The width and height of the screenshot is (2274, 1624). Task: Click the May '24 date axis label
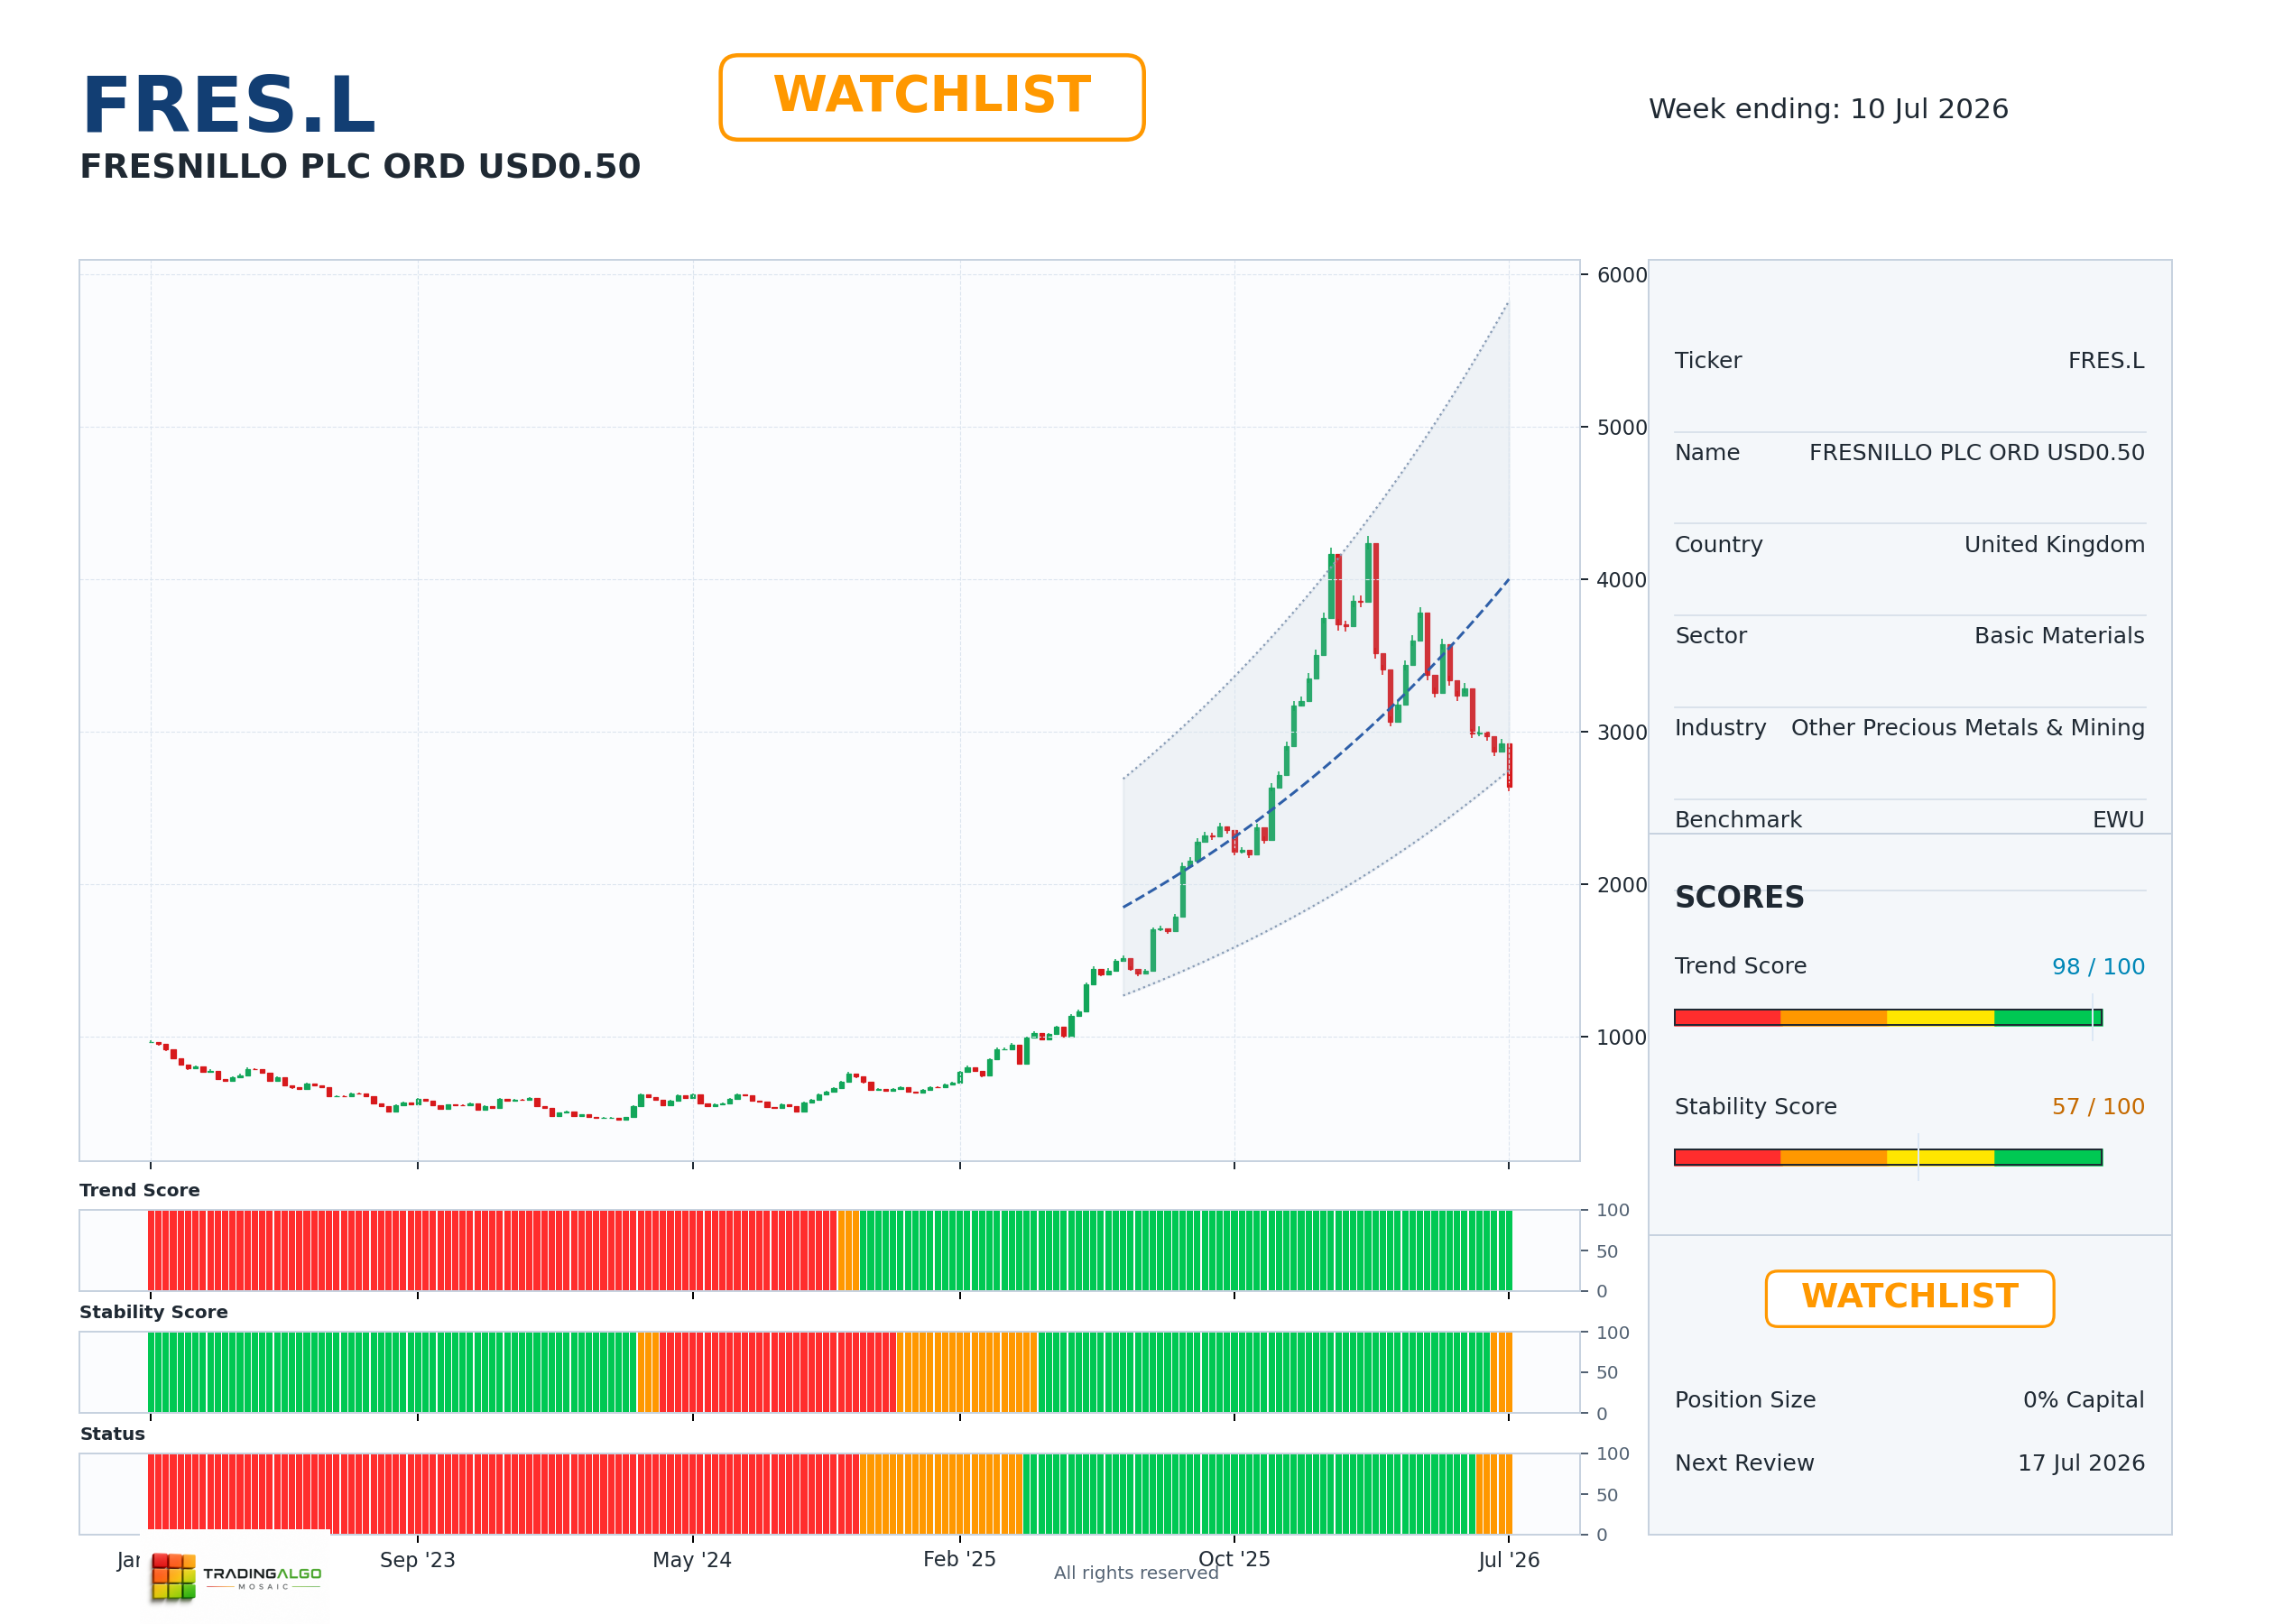(x=692, y=1560)
